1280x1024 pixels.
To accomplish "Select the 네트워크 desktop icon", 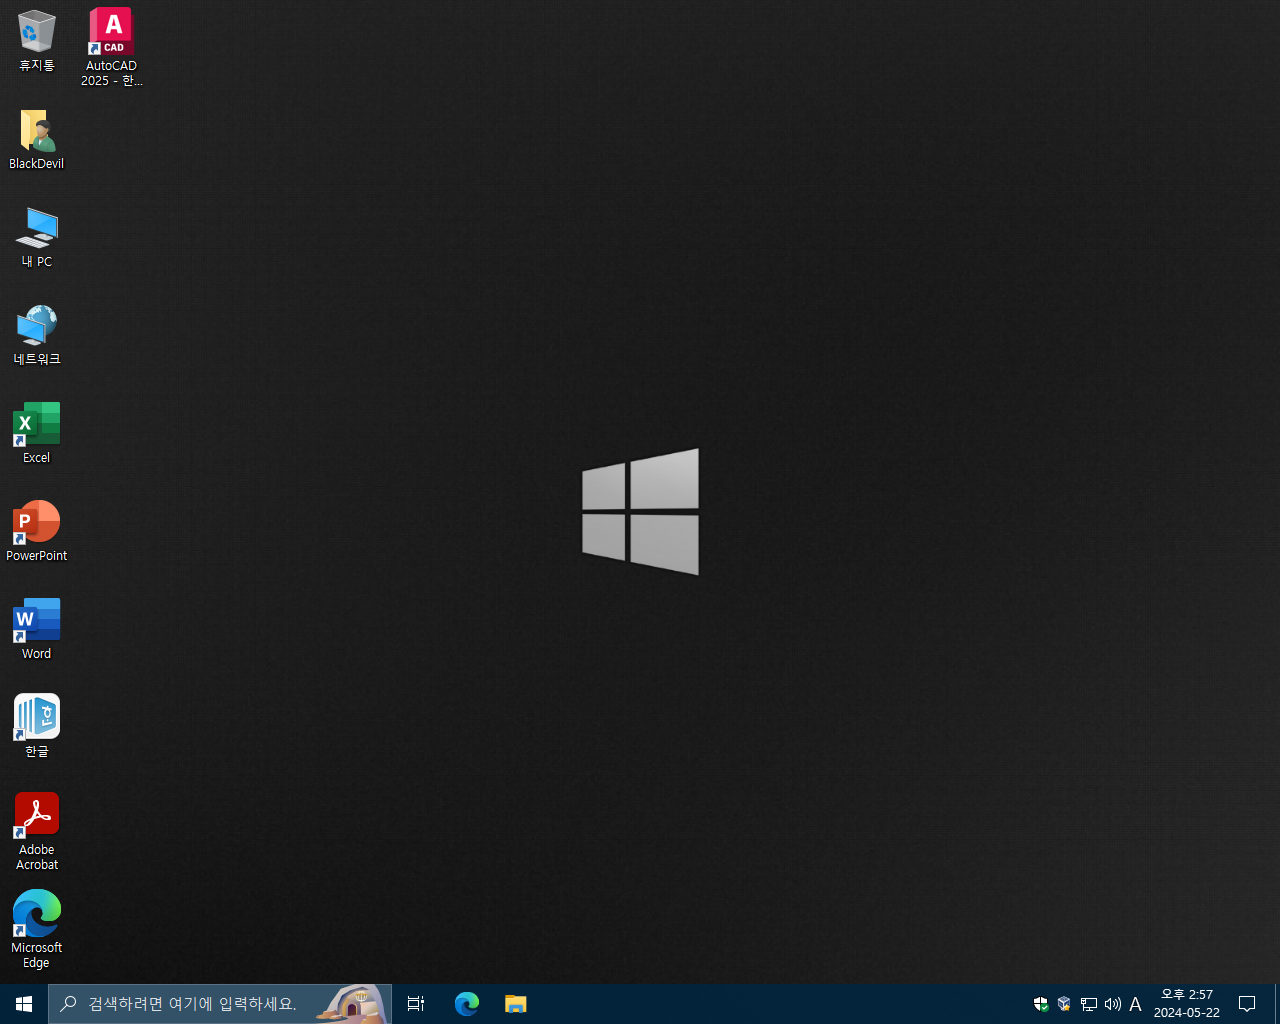I will click(x=37, y=335).
